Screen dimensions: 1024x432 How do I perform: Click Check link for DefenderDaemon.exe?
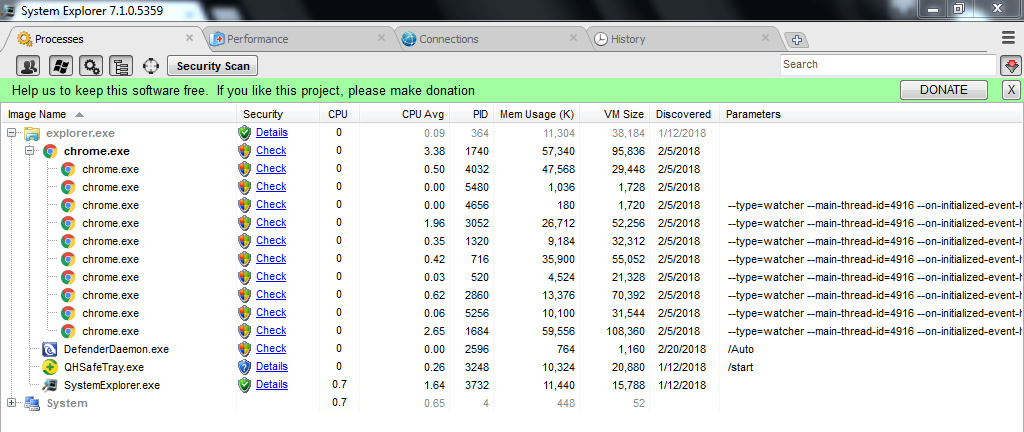tap(271, 348)
